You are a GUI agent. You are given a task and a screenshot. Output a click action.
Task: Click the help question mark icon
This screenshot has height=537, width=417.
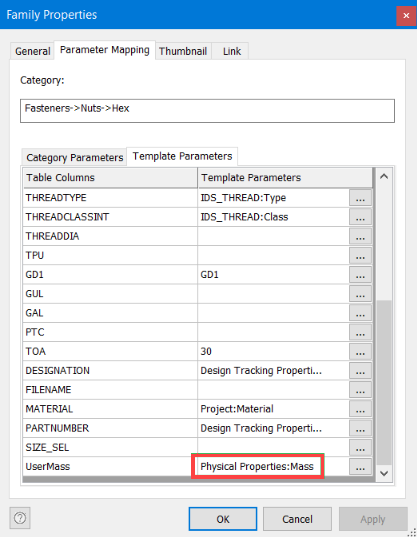(20, 518)
